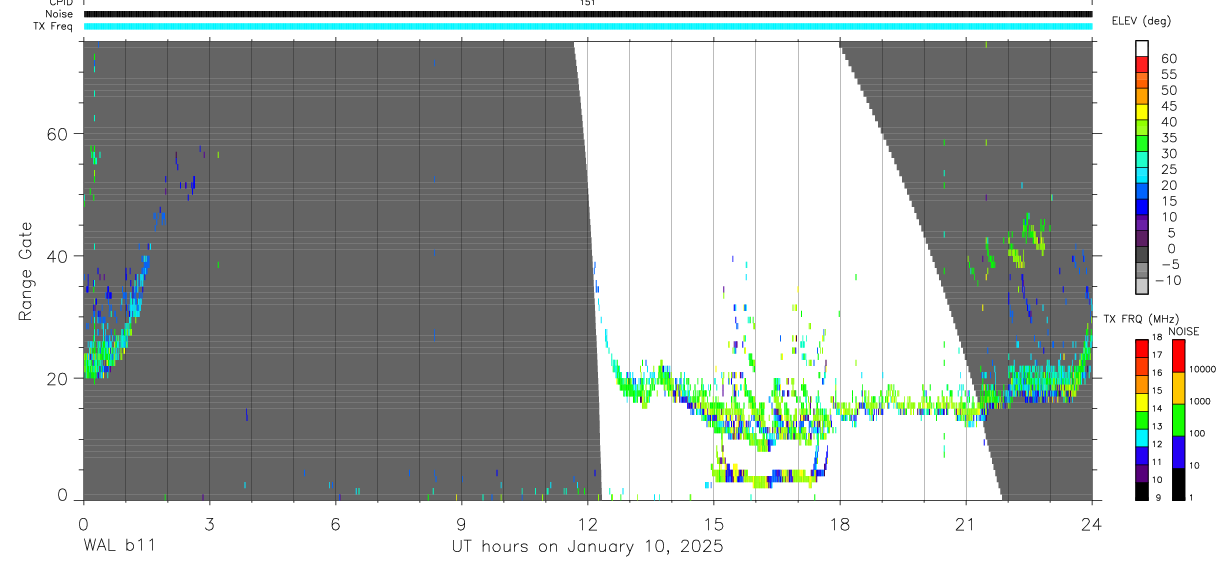The image size is (1228, 567).
Task: Click the '151' CPID value above the plot
Action: click(x=588, y=3)
